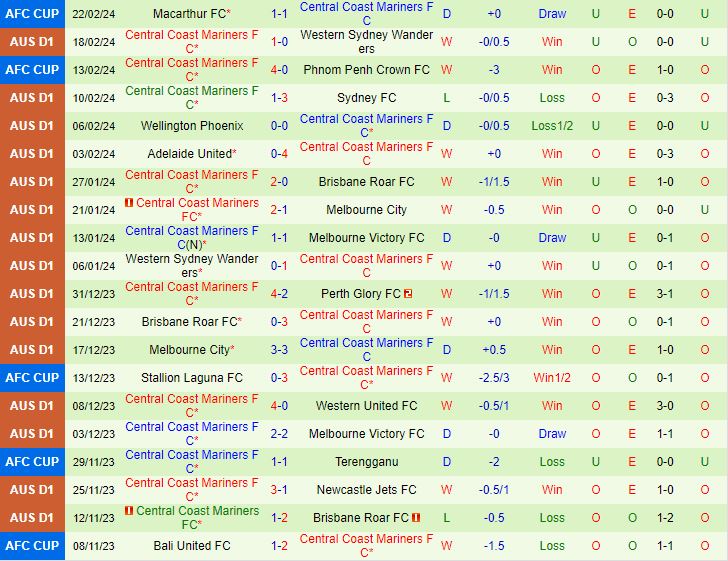Viewport: 728px width, 561px height.
Task: Click the 4-2 score against Perth Glory FC
Action: (x=279, y=294)
